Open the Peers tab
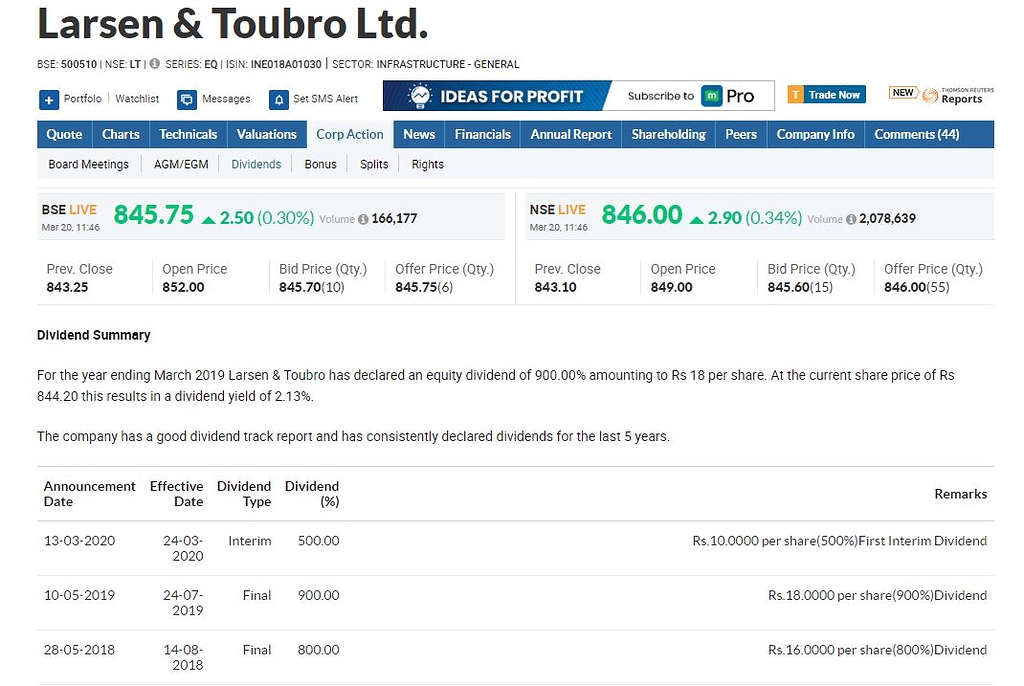The height and width of the screenshot is (686, 1024). coord(740,134)
